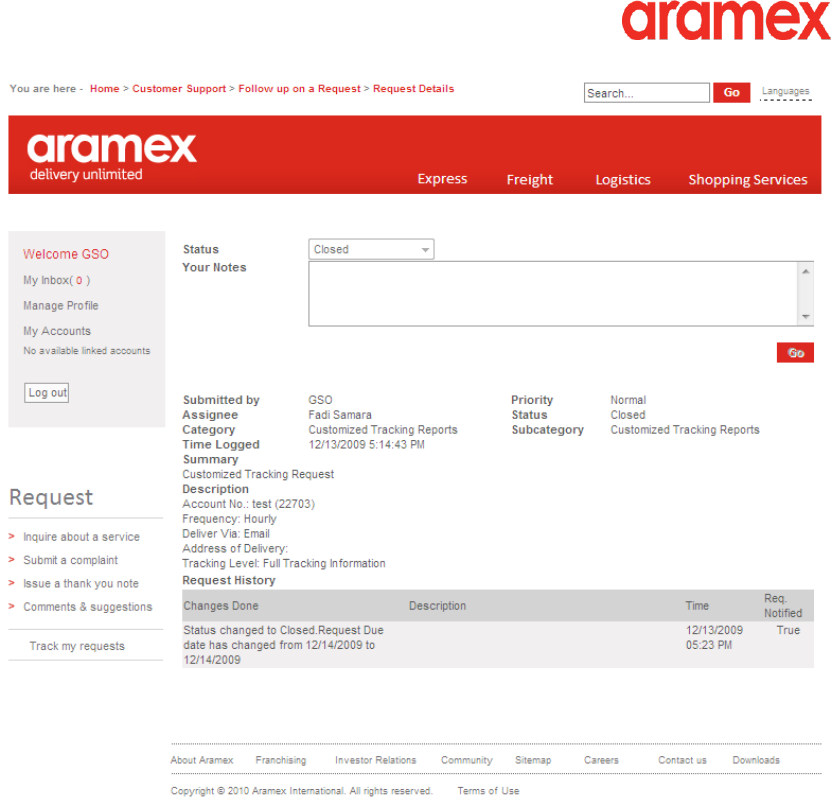Click the Search input field
The image size is (831, 806).
coord(647,93)
